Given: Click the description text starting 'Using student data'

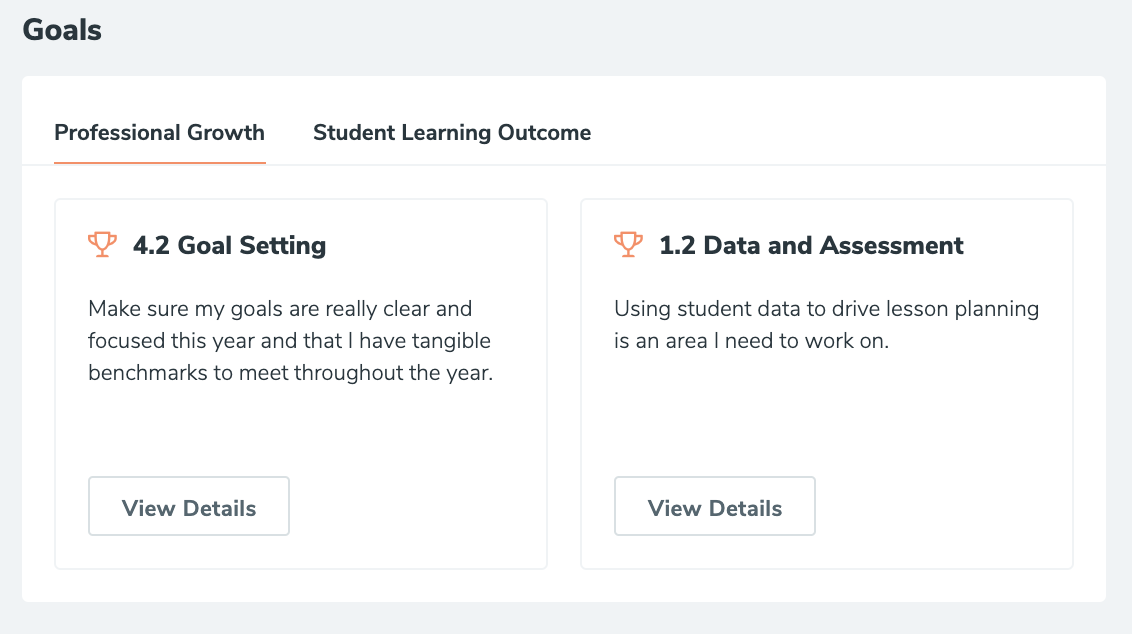Looking at the screenshot, I should click(x=827, y=325).
